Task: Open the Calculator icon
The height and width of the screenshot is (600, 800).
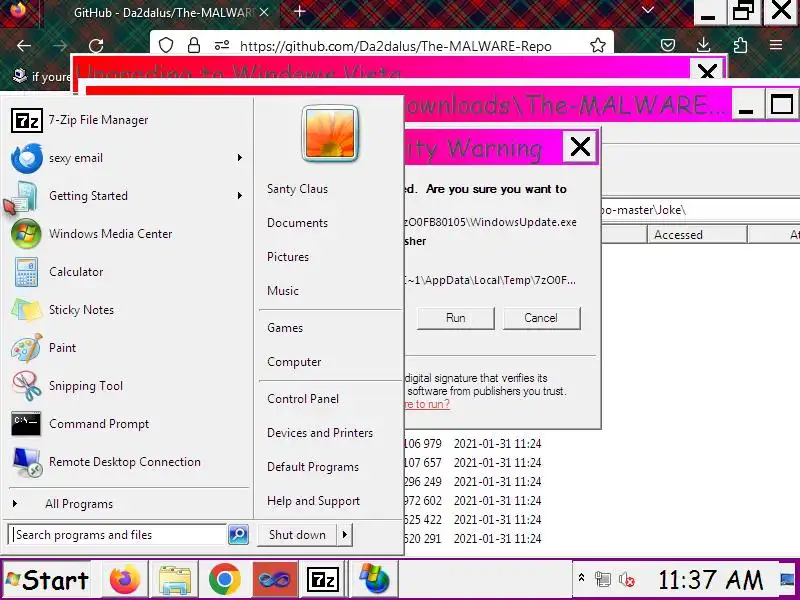Action: point(26,272)
